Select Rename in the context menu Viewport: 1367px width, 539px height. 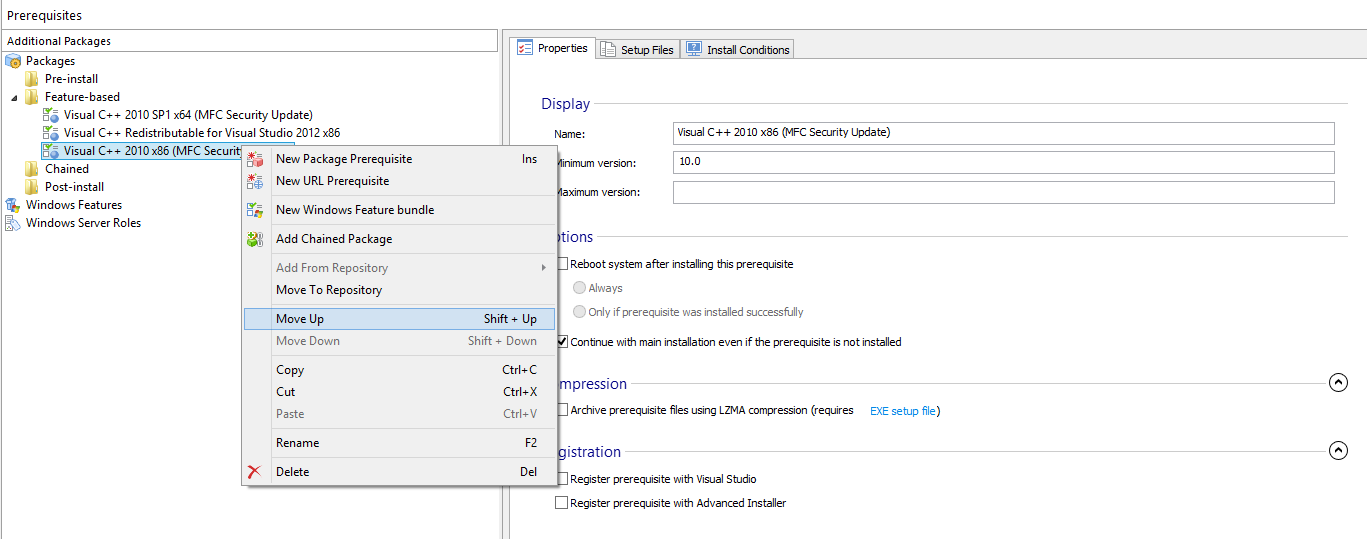(298, 443)
